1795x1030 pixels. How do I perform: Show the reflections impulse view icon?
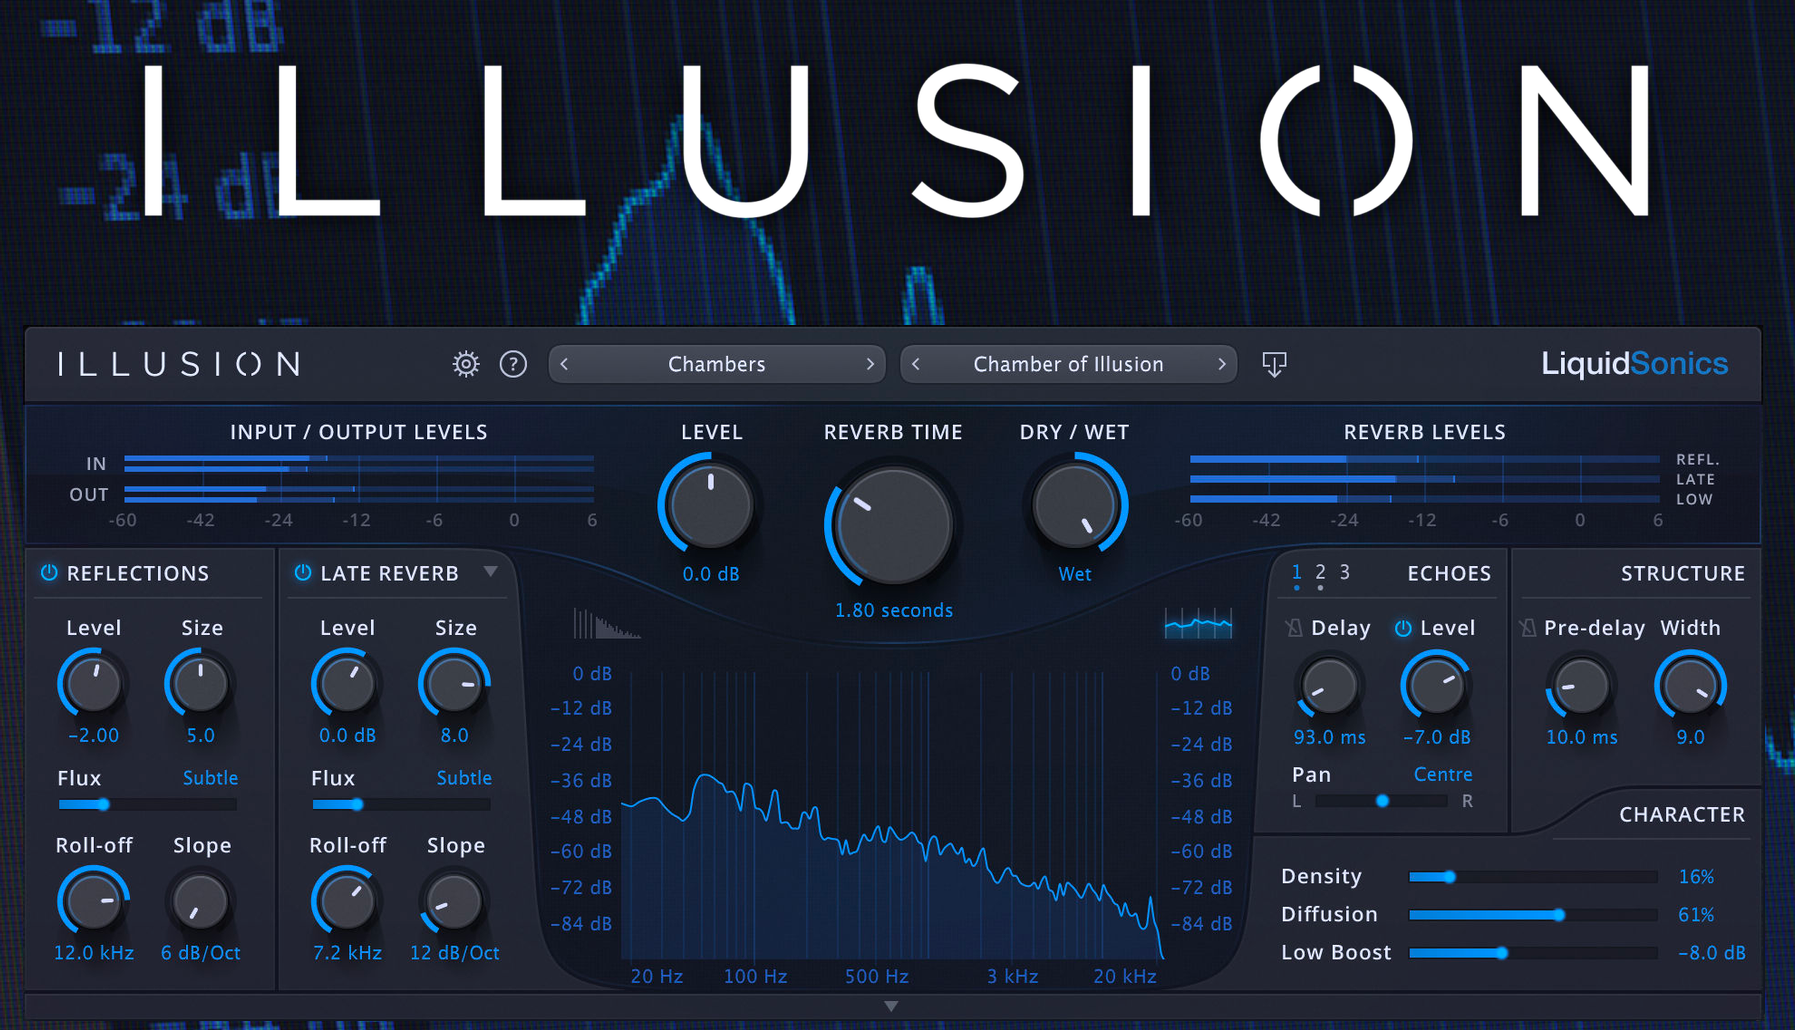tap(606, 624)
